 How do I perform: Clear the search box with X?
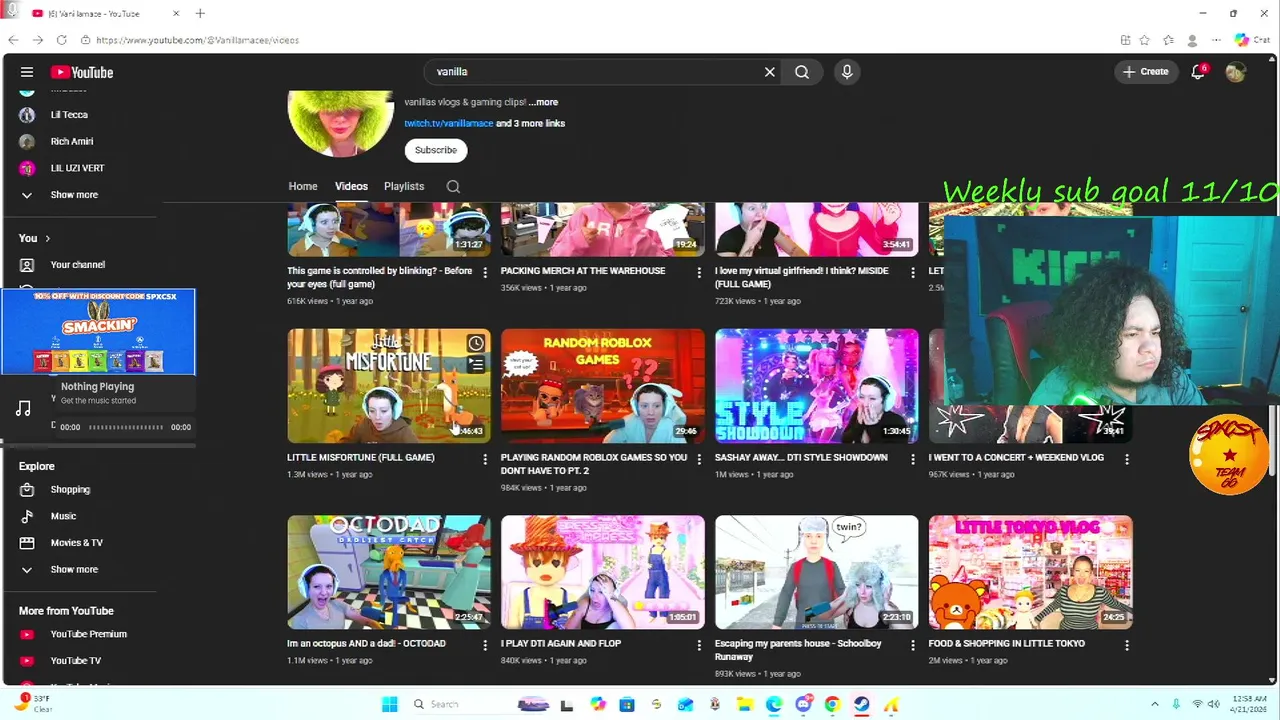coord(770,72)
